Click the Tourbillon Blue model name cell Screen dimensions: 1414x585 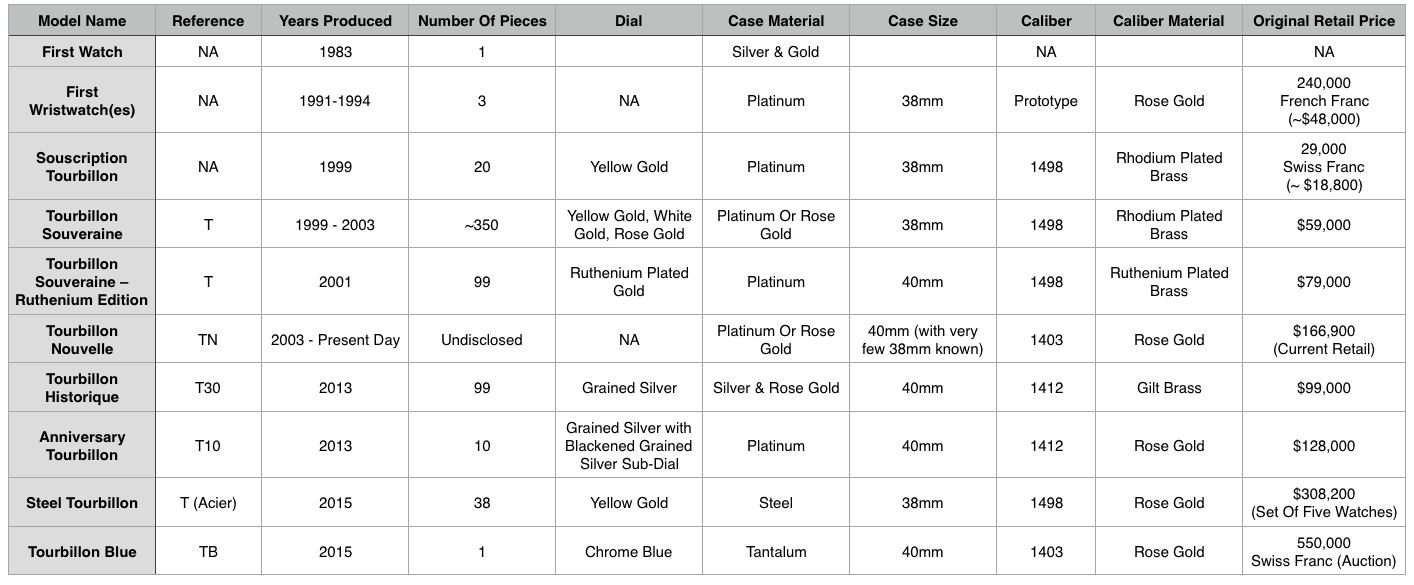click(82, 552)
